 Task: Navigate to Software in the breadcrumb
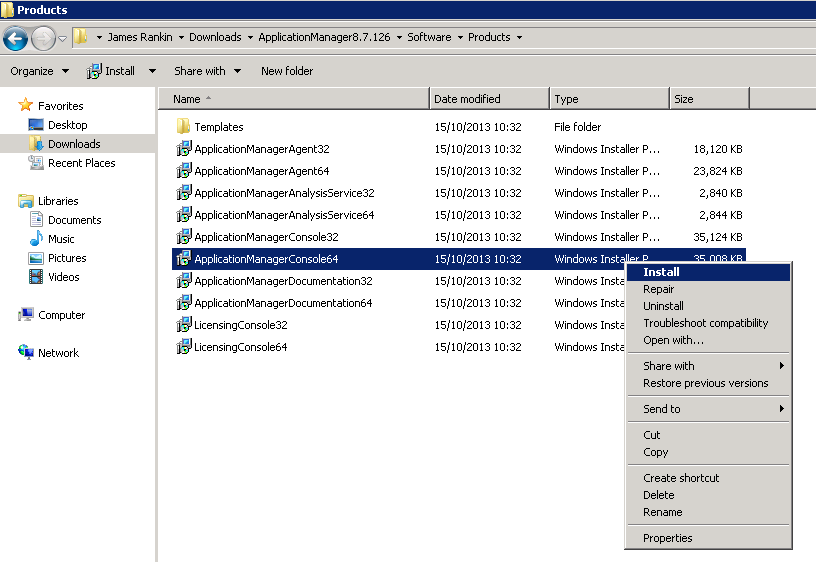[429, 37]
